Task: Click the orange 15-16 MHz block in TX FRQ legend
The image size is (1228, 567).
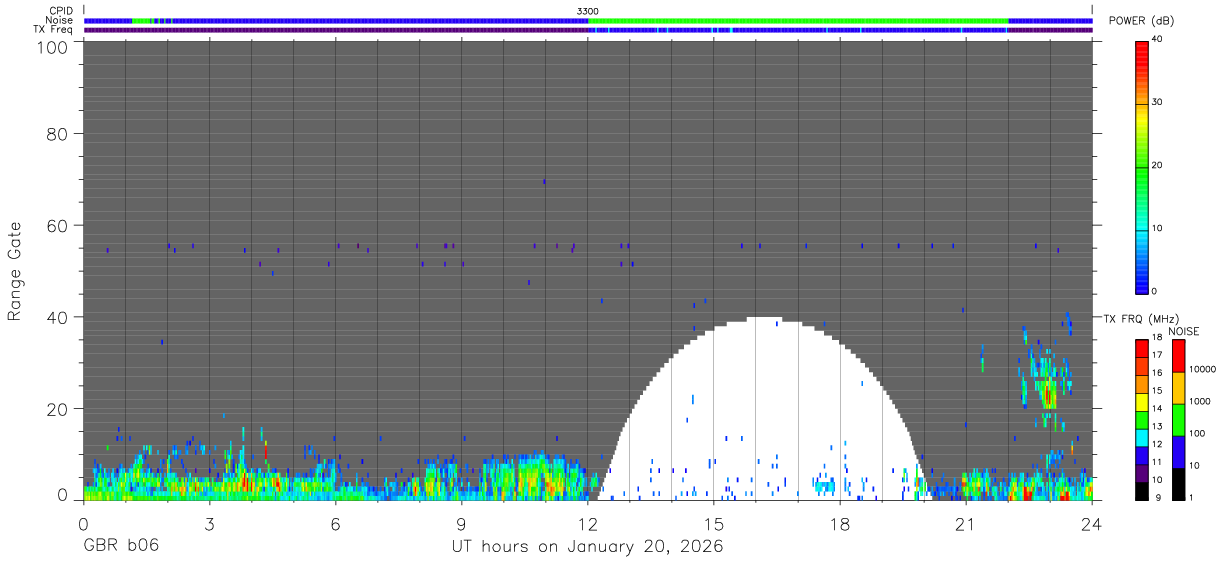Action: pyautogui.click(x=1141, y=384)
